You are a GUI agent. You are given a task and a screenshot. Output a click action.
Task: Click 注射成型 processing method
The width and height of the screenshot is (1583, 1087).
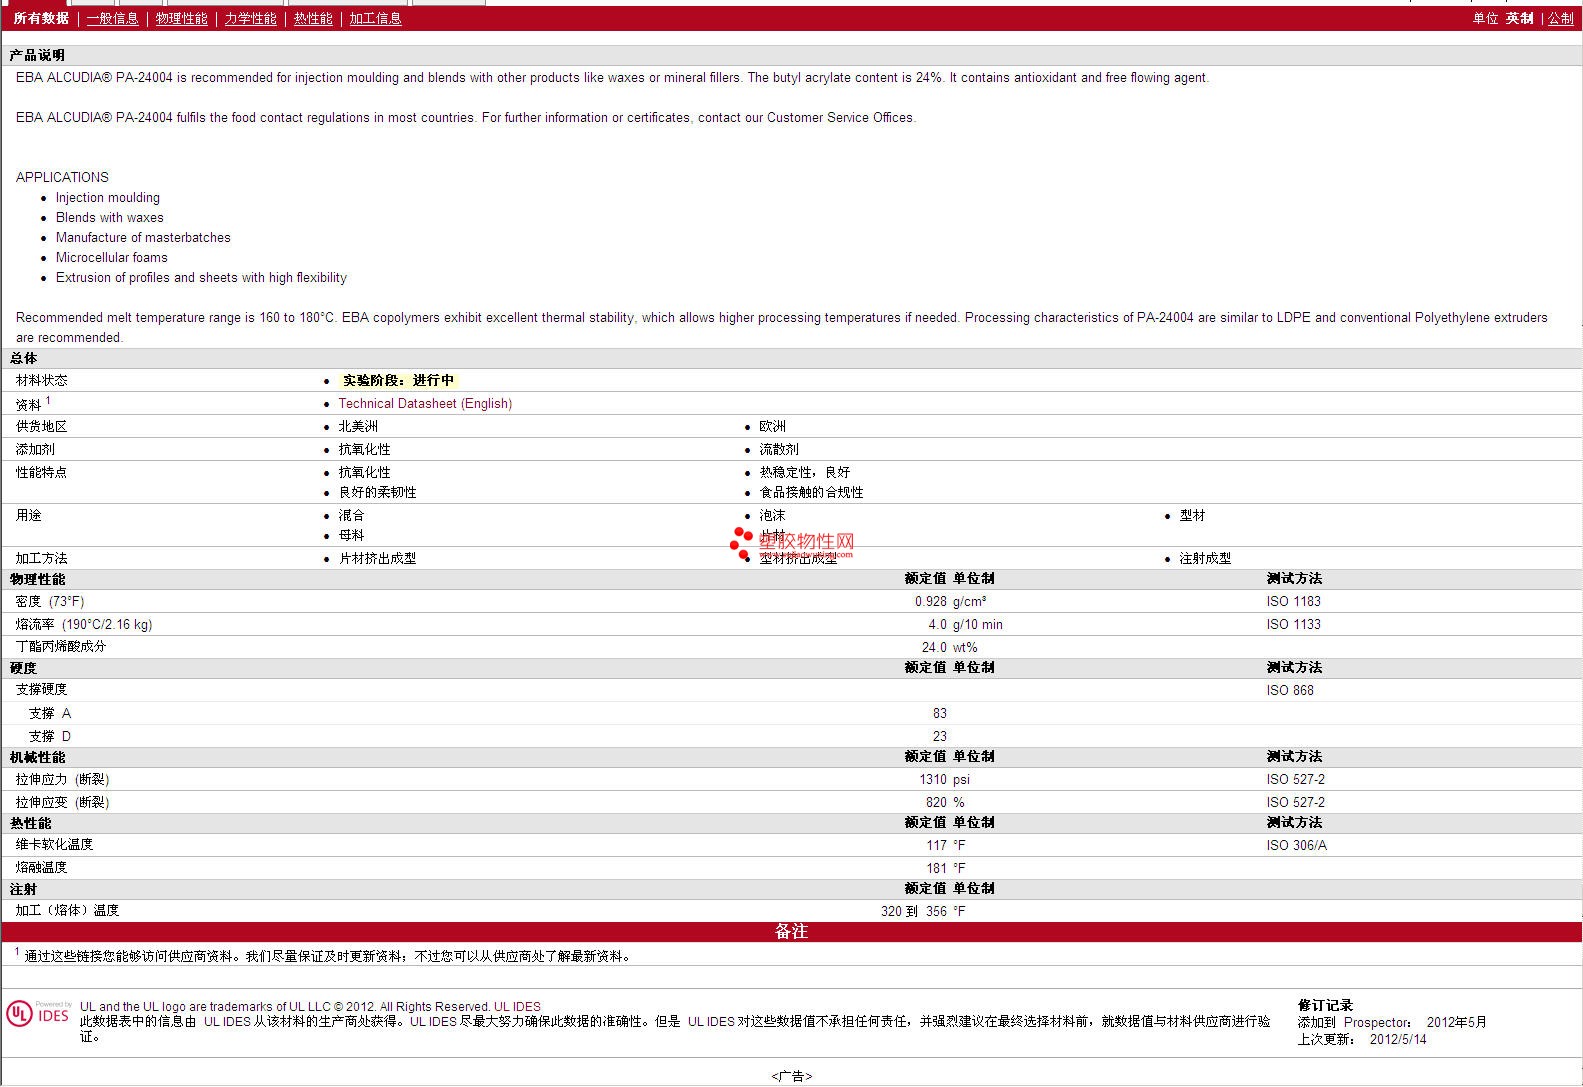[1205, 558]
